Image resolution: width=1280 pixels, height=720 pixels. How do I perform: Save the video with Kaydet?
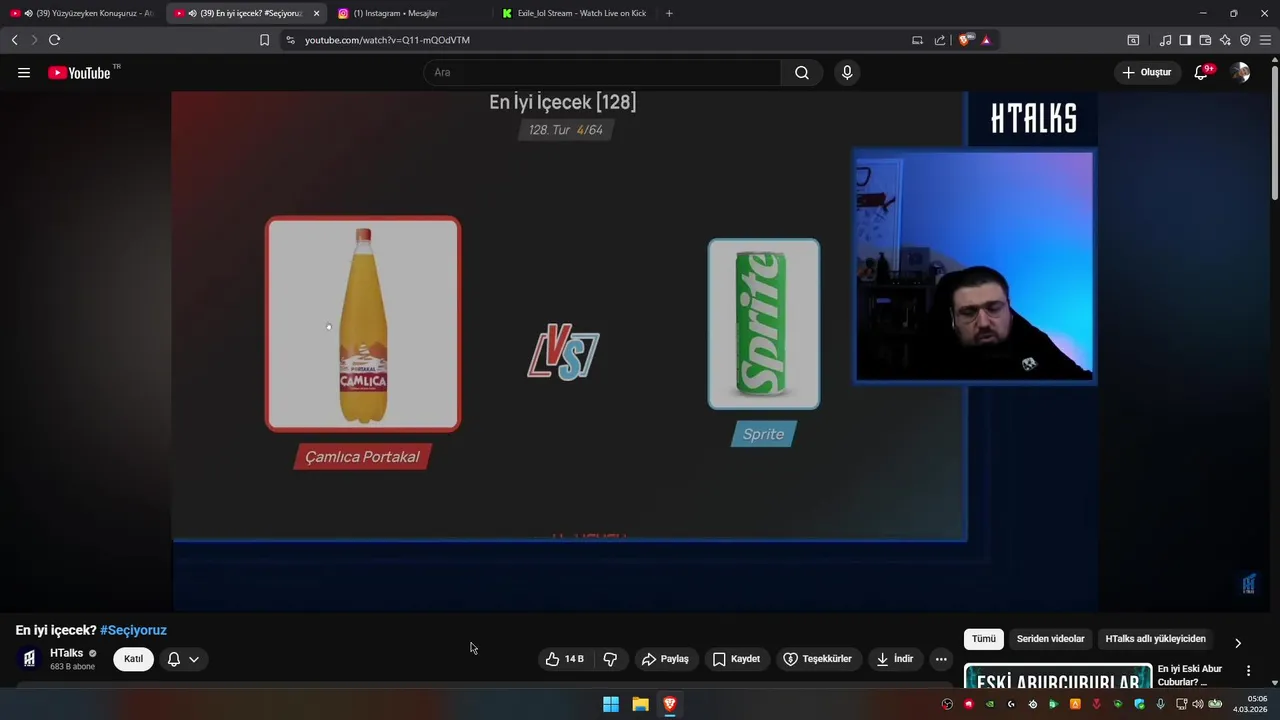[737, 659]
